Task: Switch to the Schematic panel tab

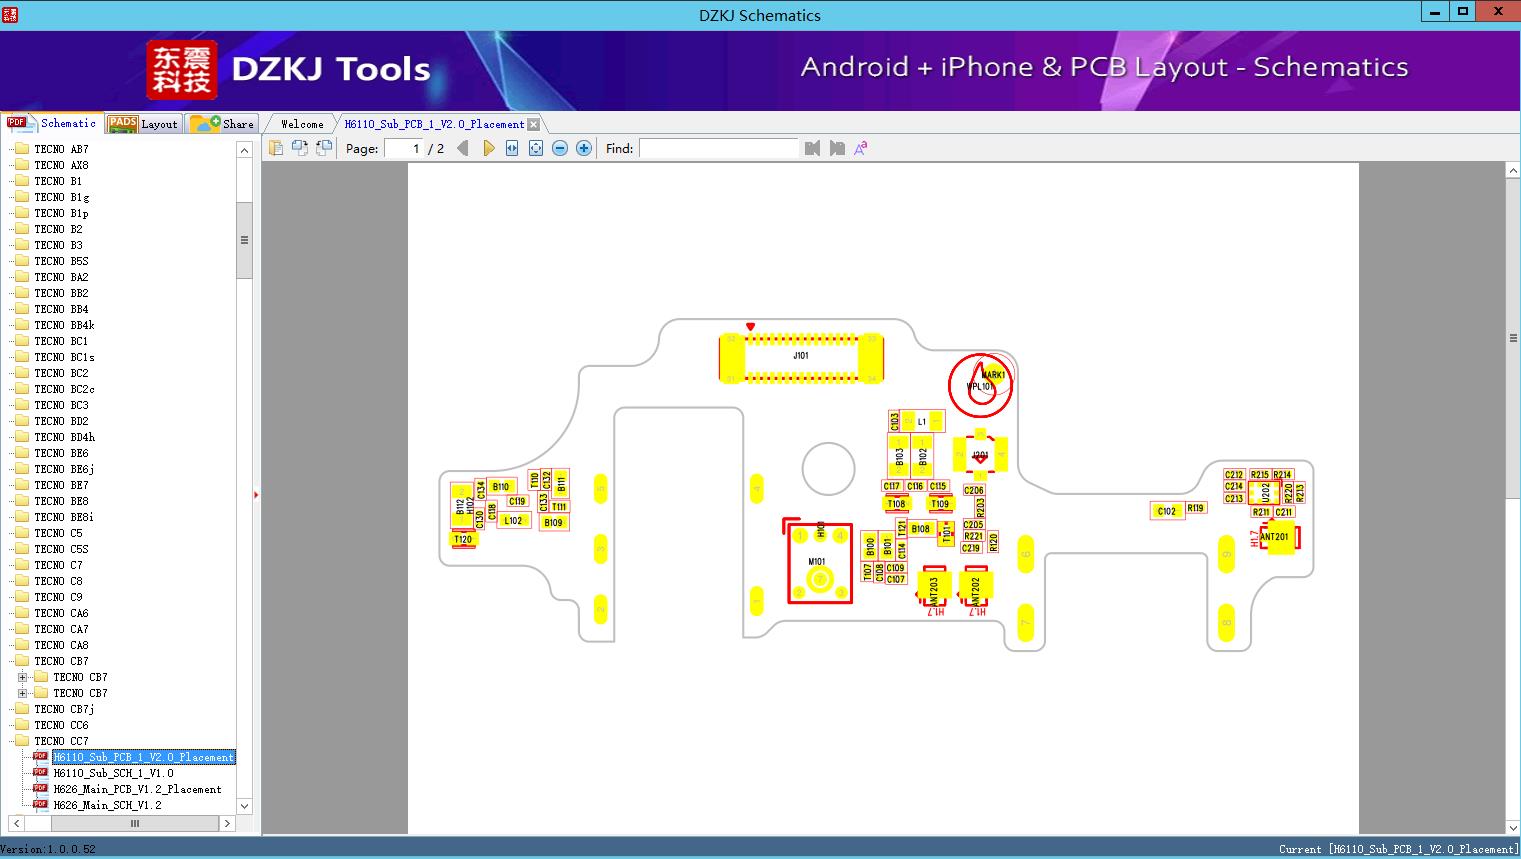Action: click(53, 123)
